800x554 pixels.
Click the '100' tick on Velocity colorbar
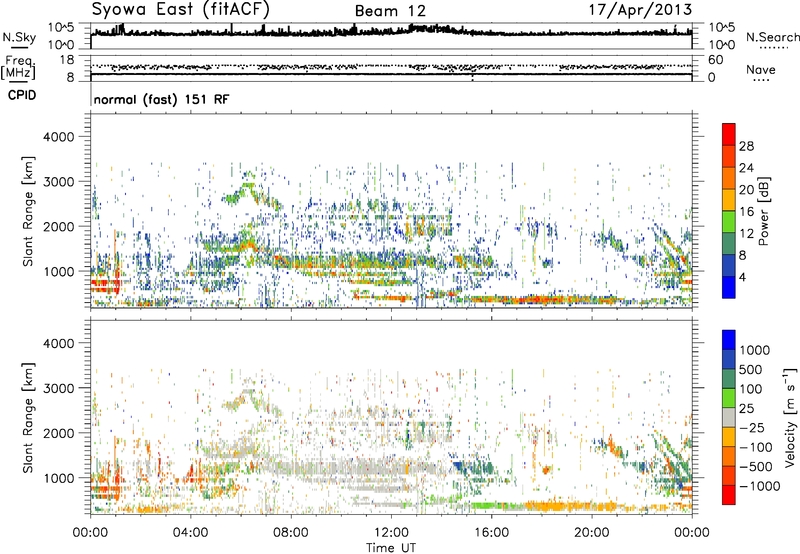click(751, 389)
